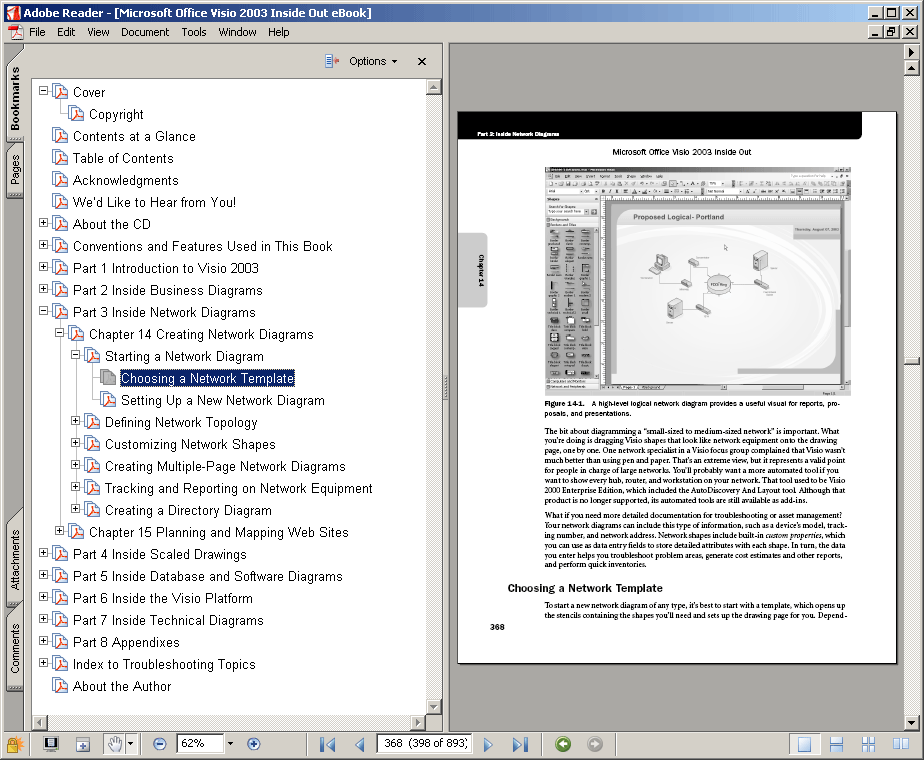Collapse Chapter 14 Creating Network Diagrams
Image resolution: width=924 pixels, height=760 pixels.
tap(59, 333)
